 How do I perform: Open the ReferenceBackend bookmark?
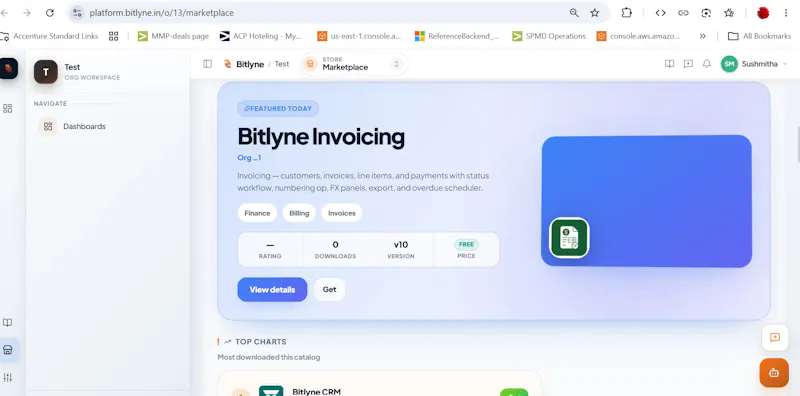[457, 36]
